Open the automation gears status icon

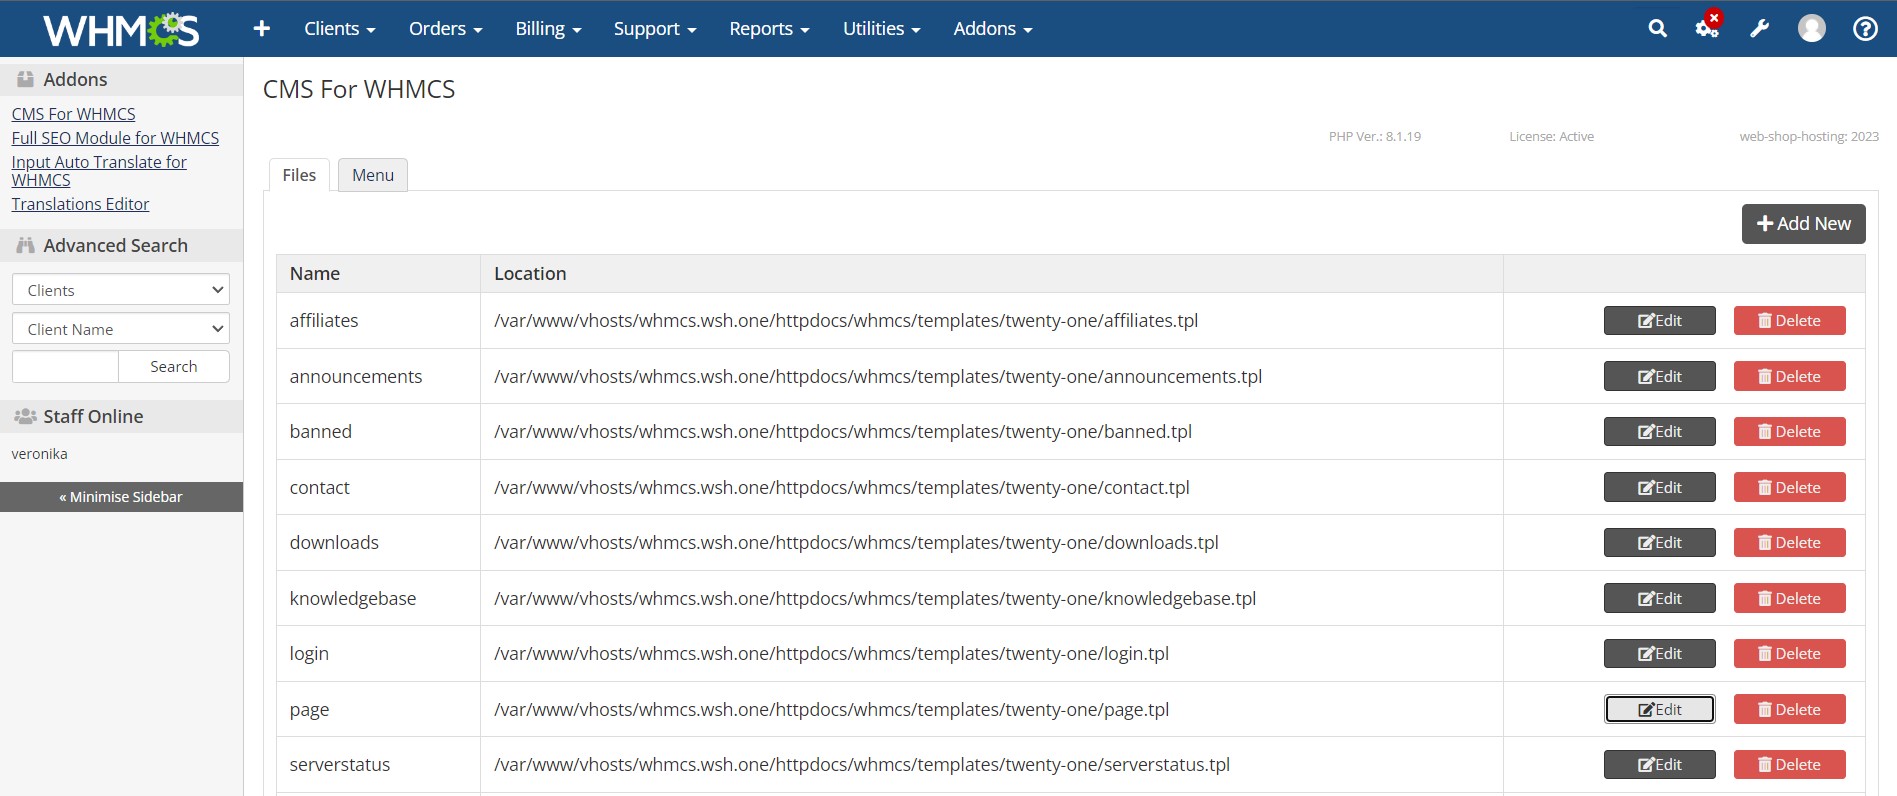pos(1707,27)
